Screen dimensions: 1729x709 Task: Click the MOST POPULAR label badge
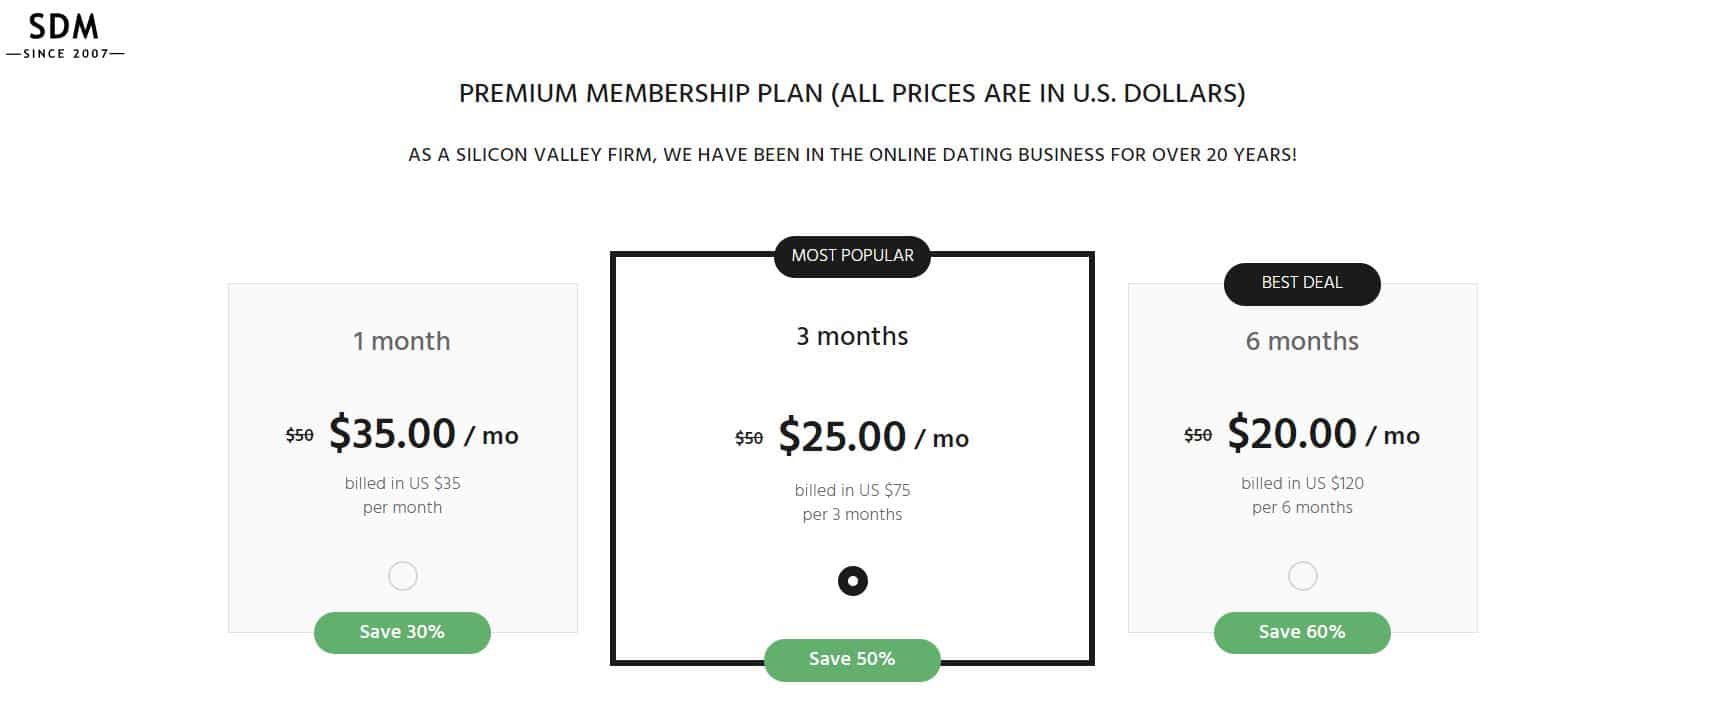pyautogui.click(x=852, y=256)
